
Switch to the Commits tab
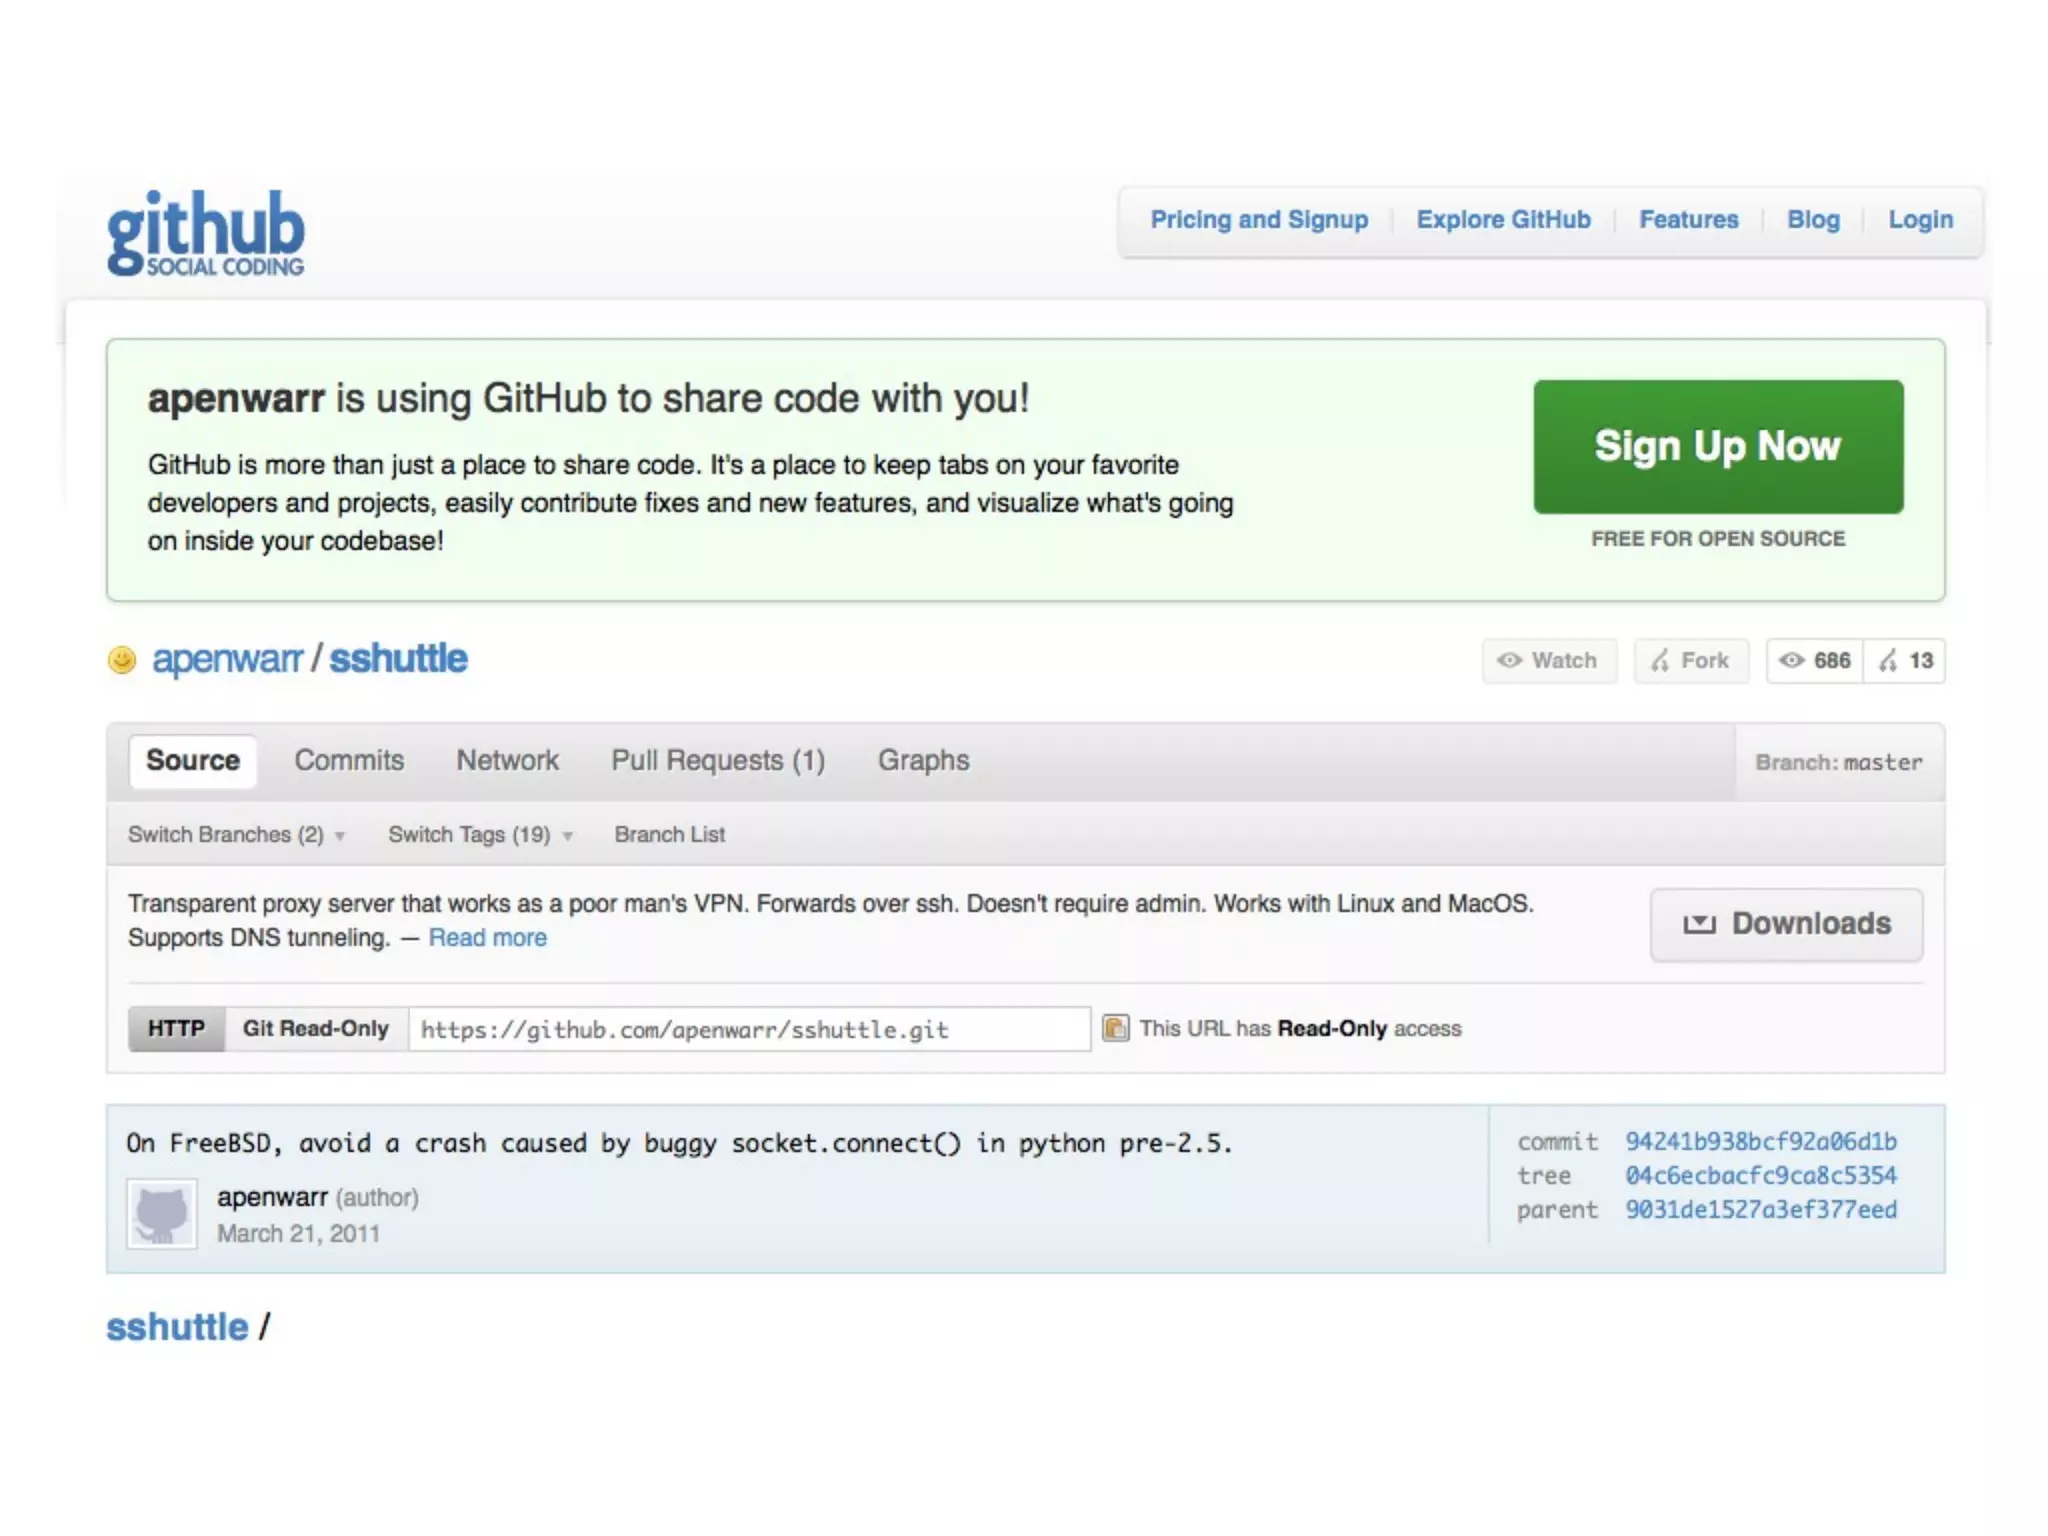[349, 761]
